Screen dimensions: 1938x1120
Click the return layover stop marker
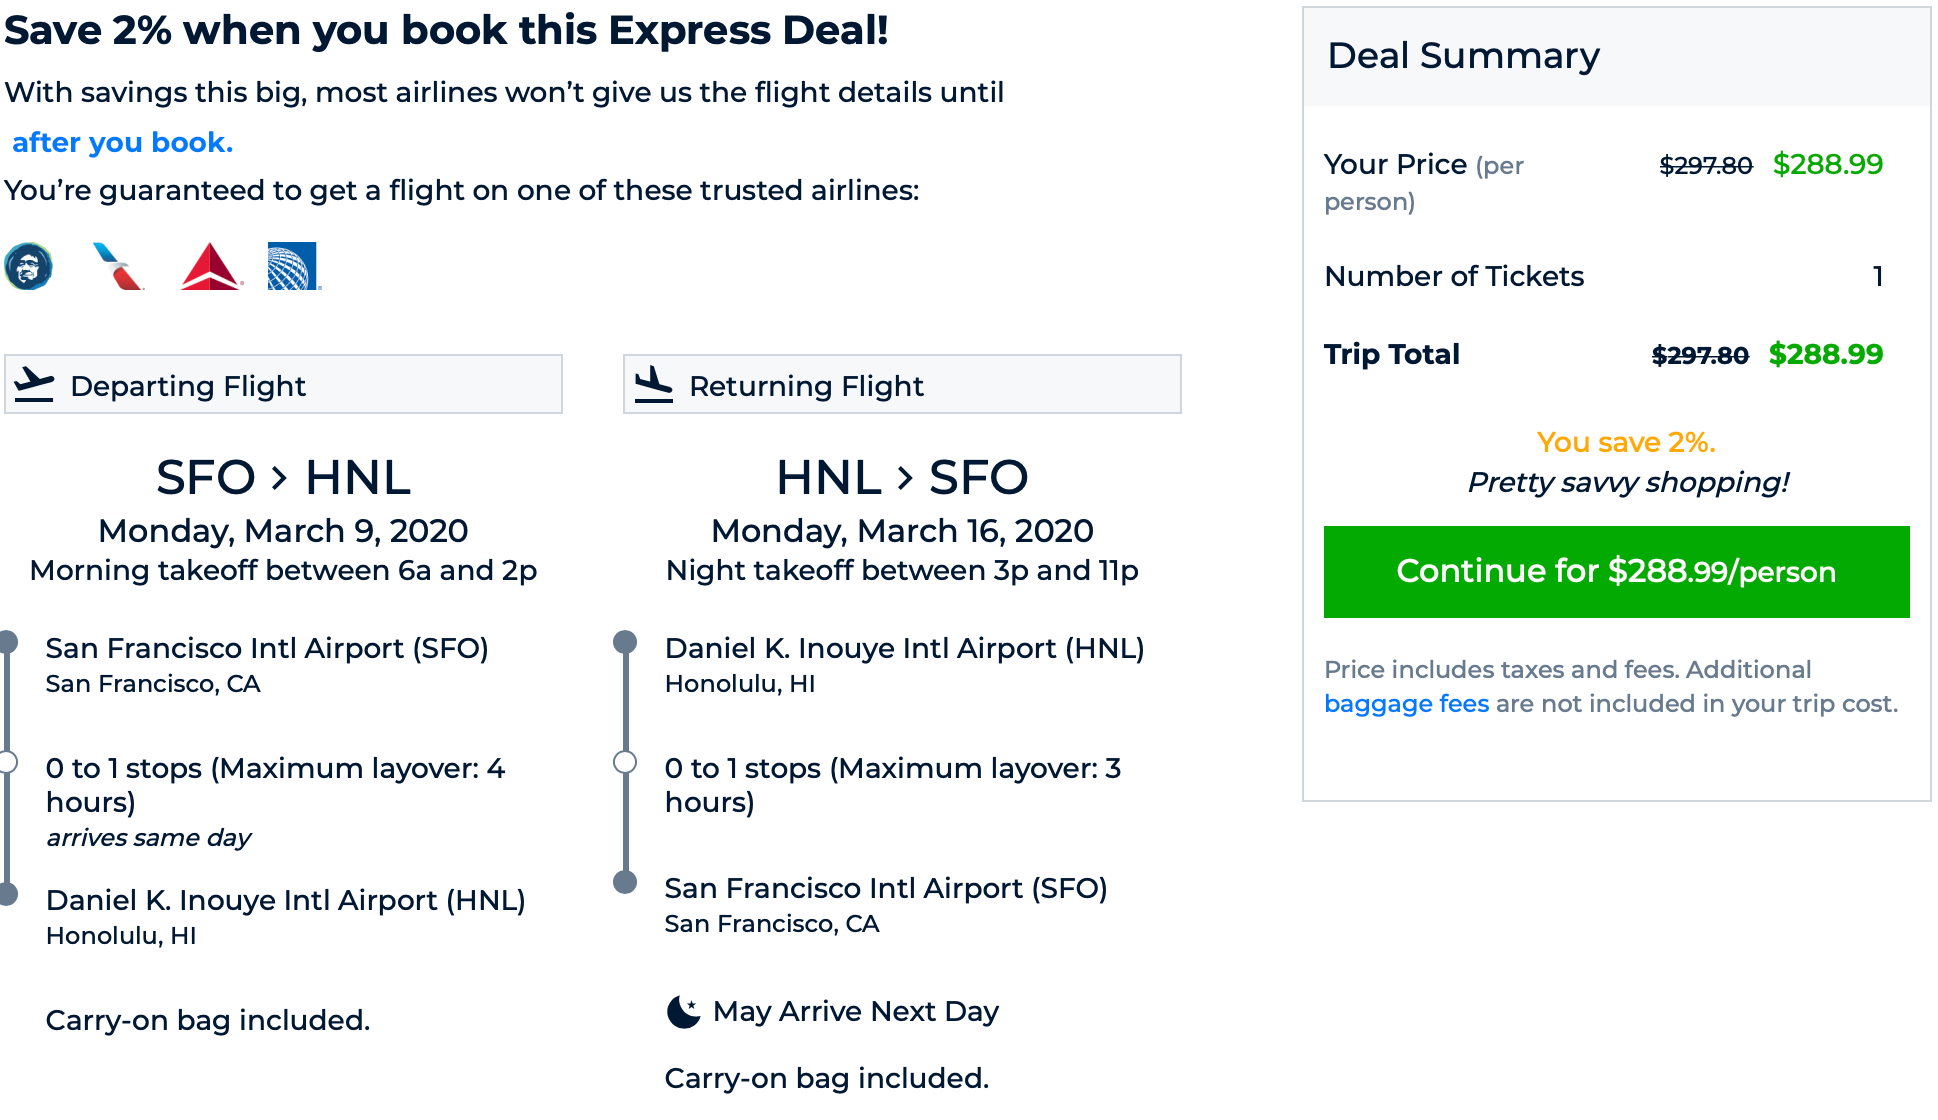coord(625,762)
